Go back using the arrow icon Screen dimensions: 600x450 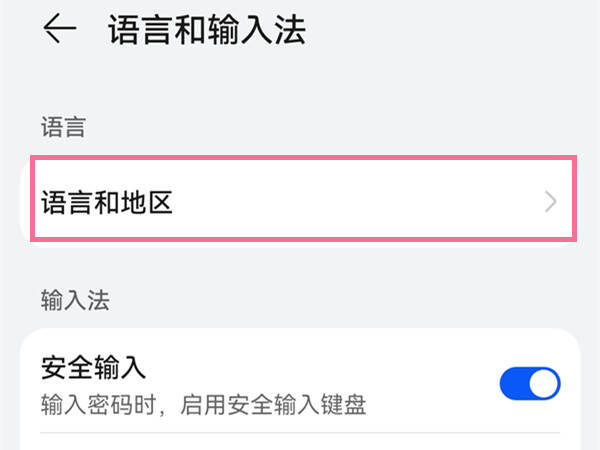pyautogui.click(x=60, y=28)
